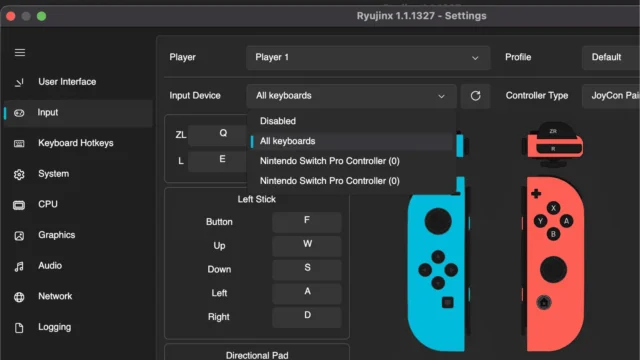Click the Logging document icon

pyautogui.click(x=19, y=328)
